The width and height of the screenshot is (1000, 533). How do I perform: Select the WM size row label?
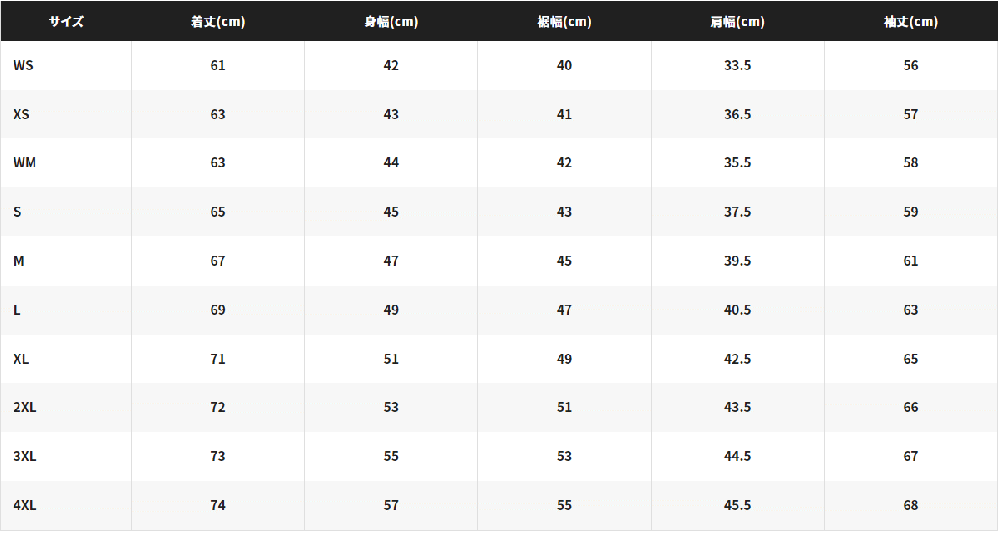coord(24,163)
